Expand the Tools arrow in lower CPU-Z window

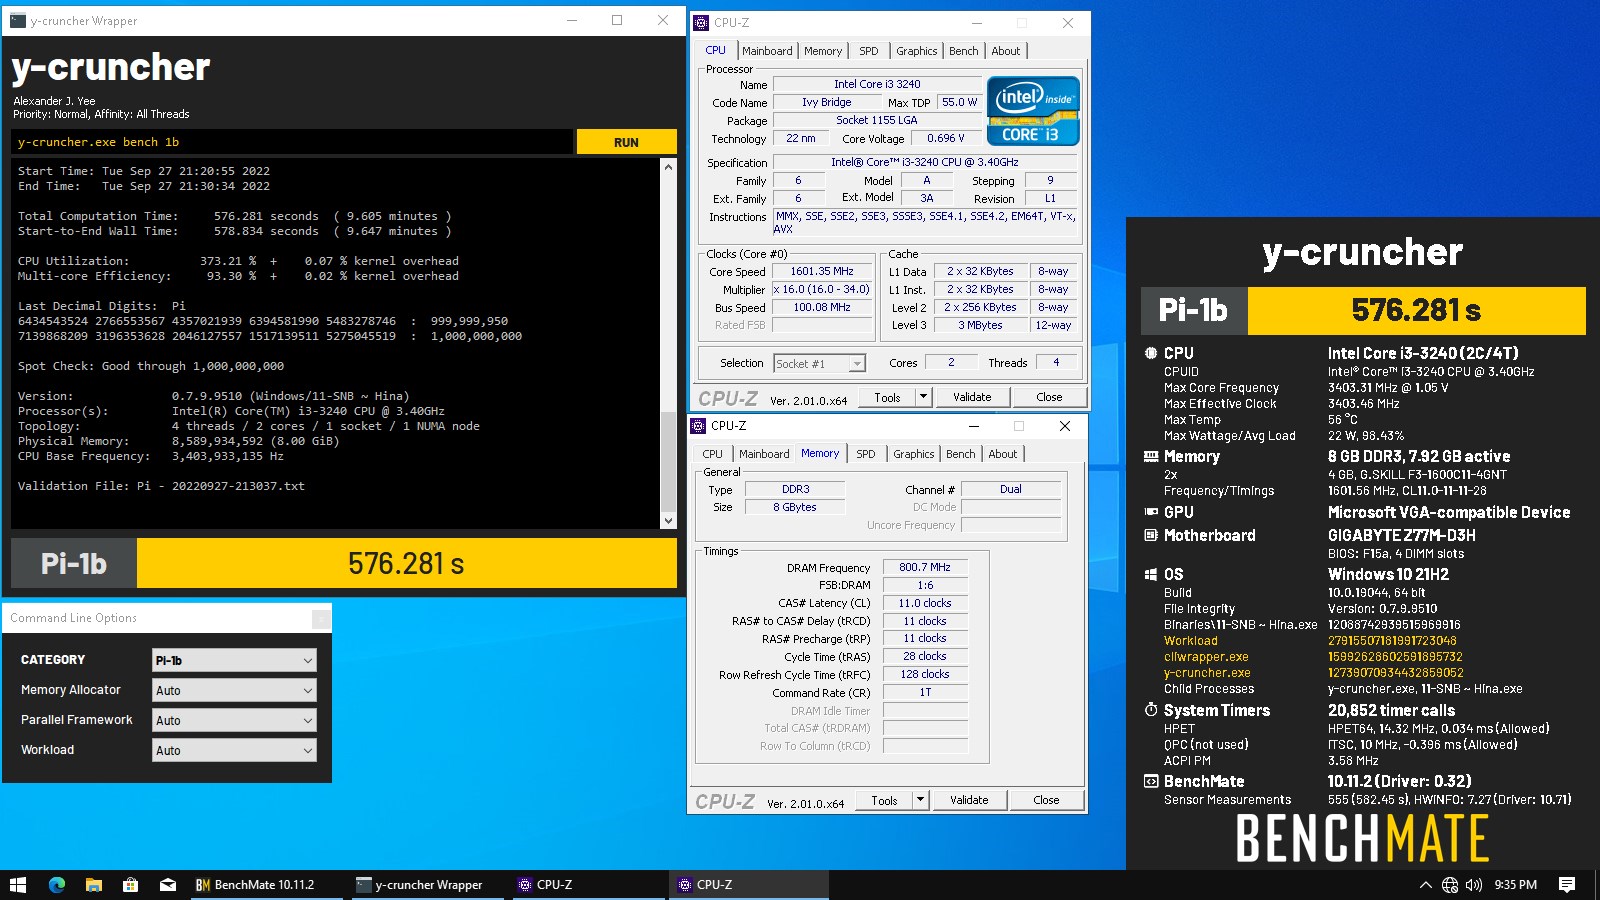coord(920,800)
